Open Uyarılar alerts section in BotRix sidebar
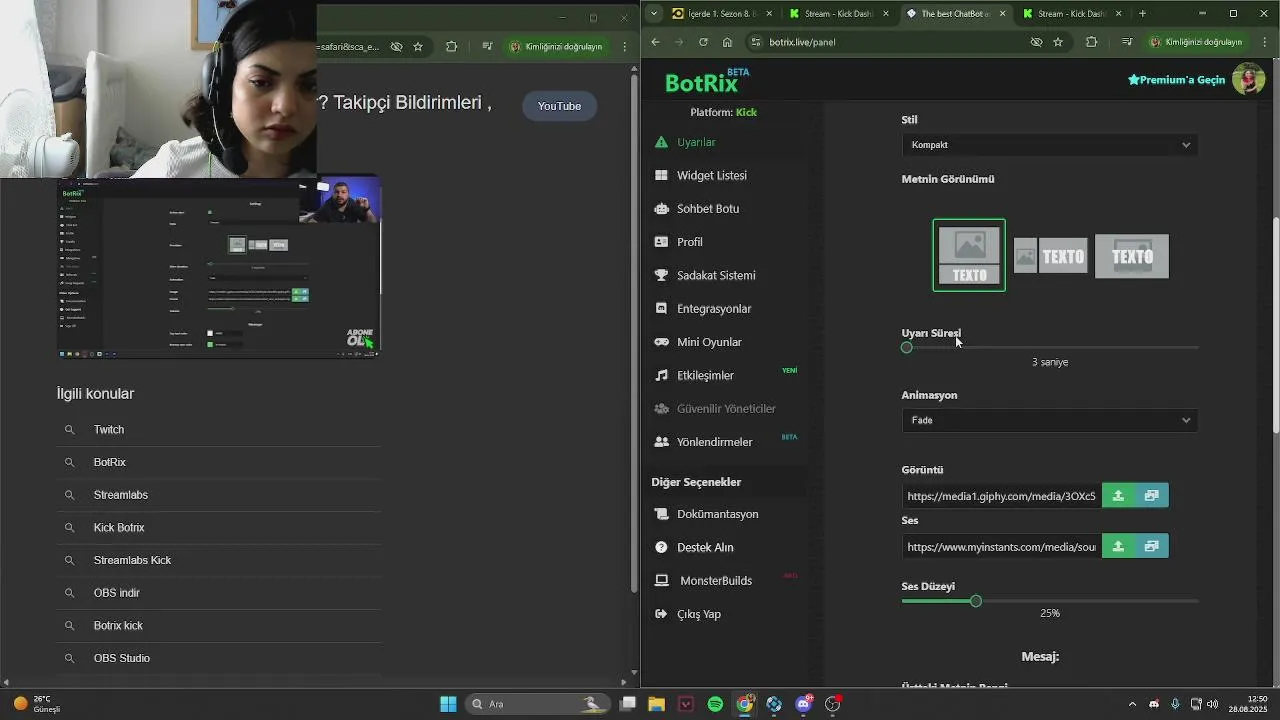 pyautogui.click(x=696, y=142)
